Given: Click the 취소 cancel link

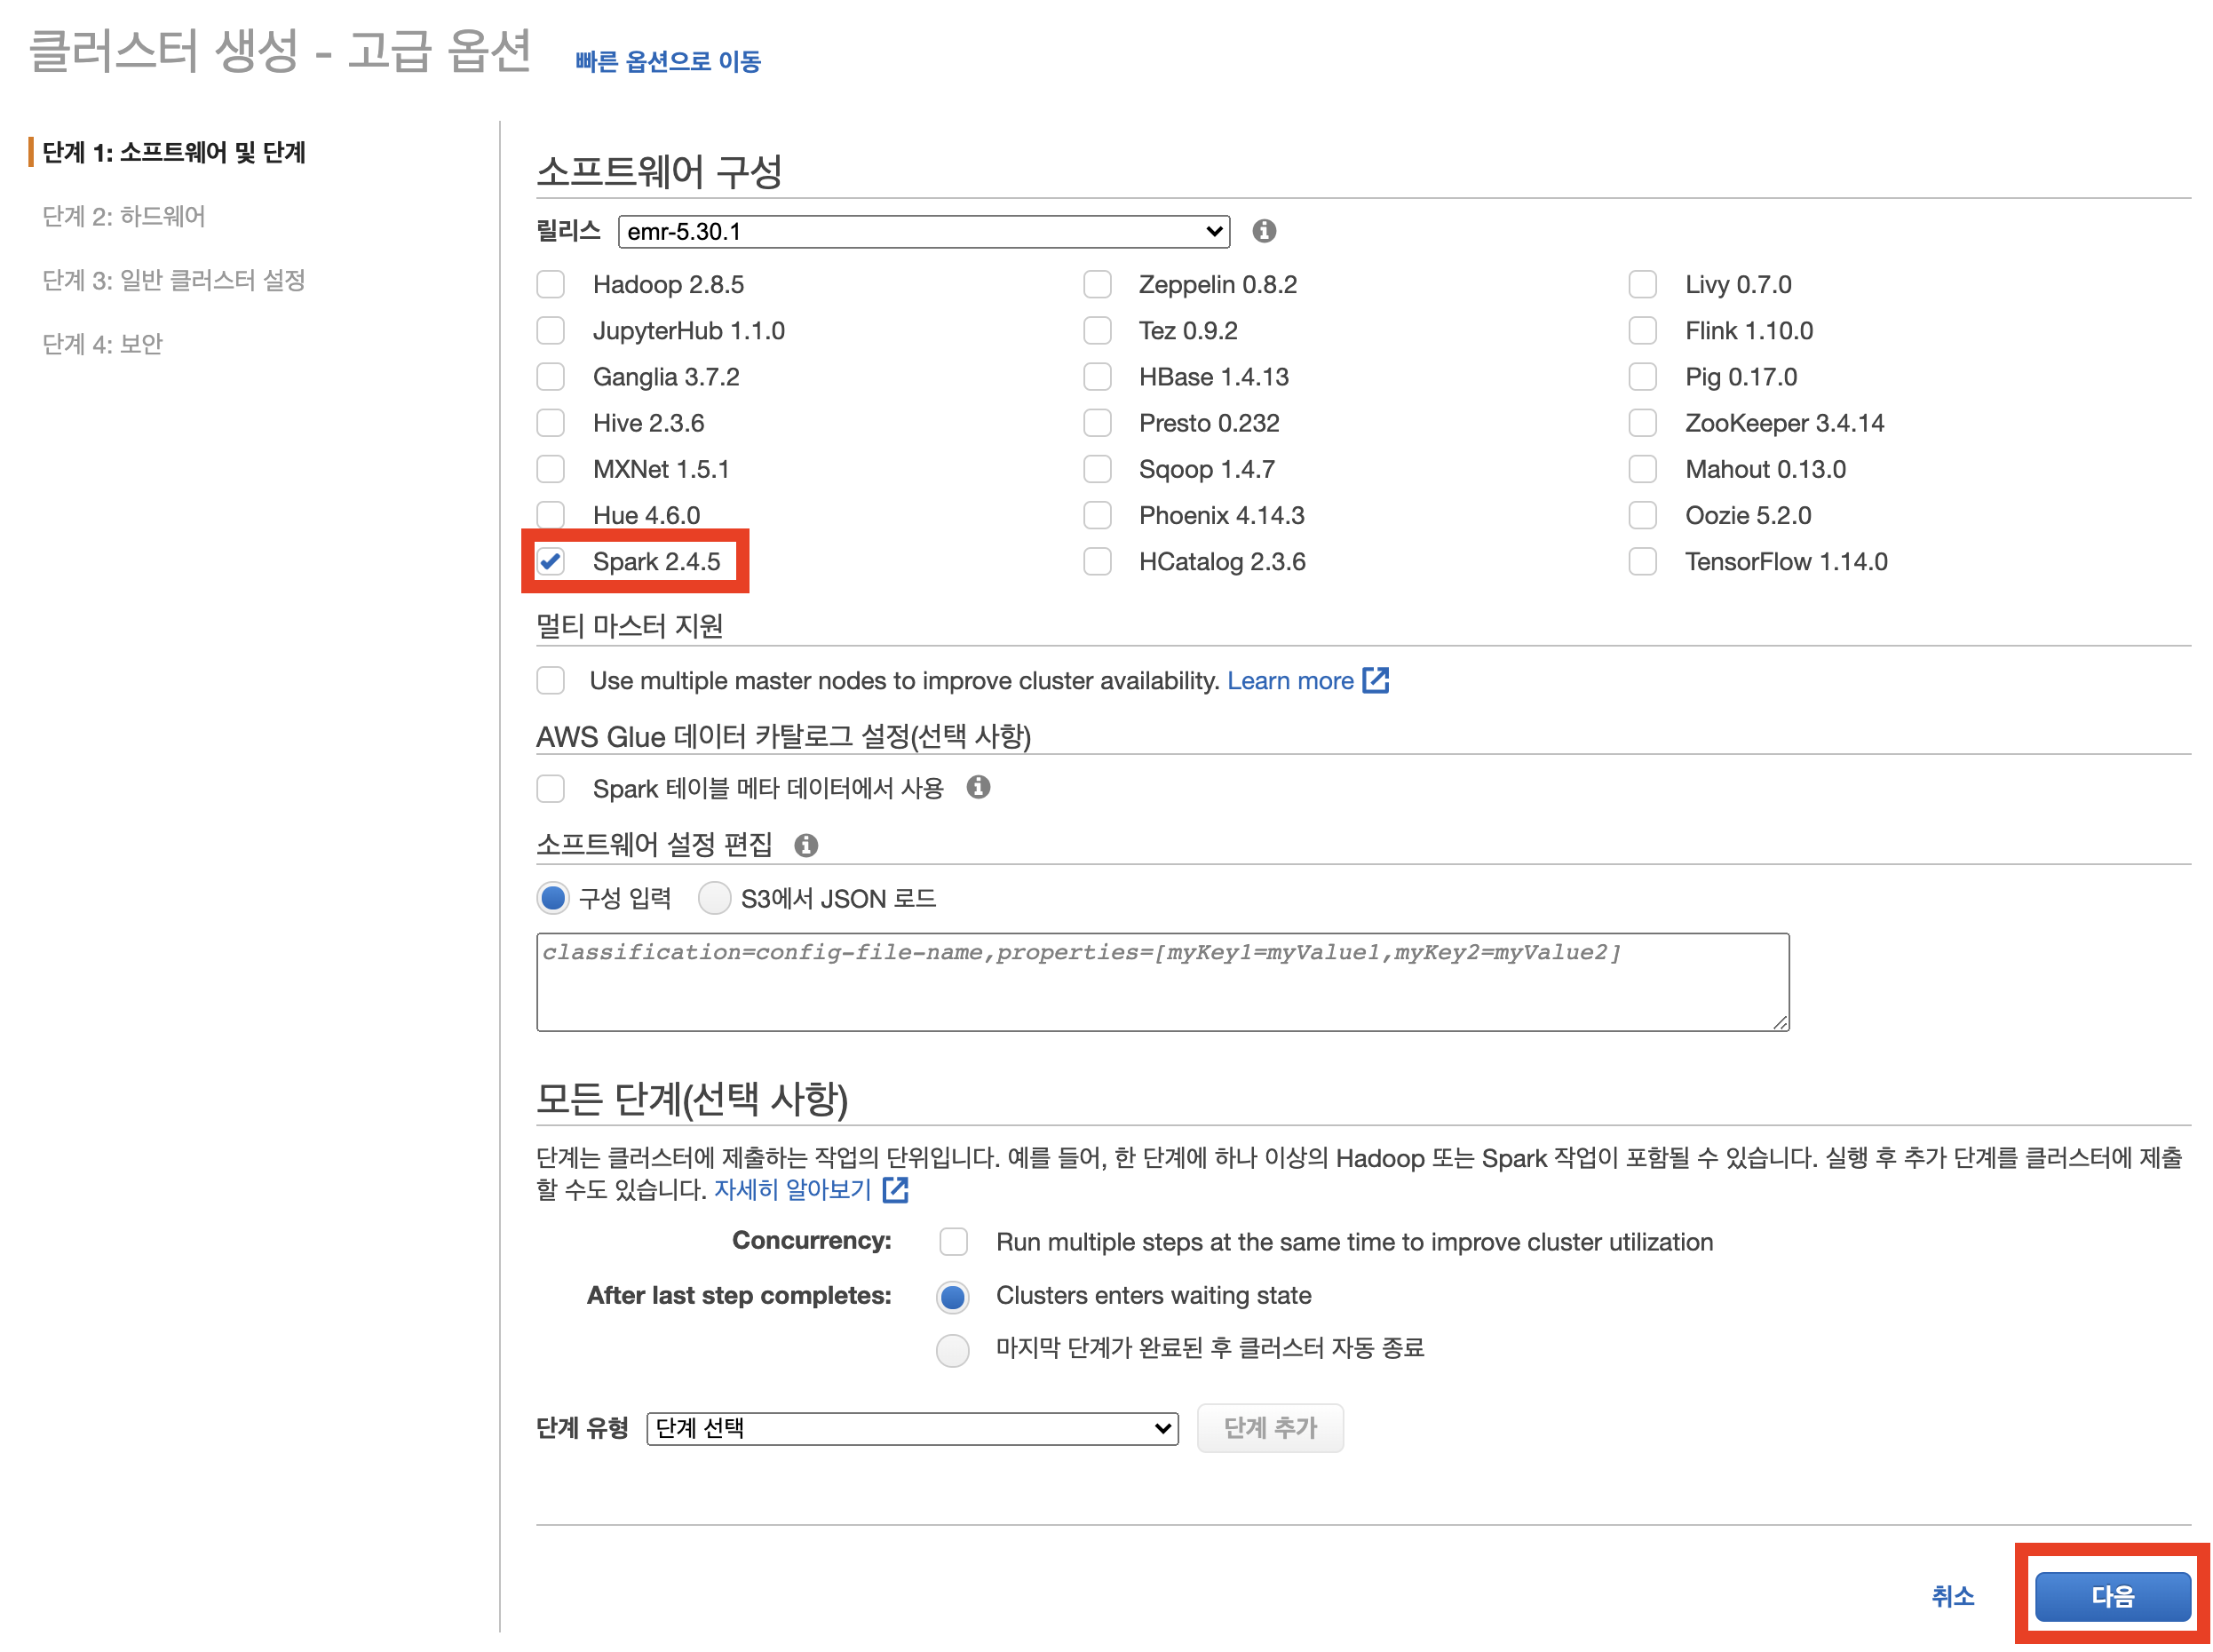Looking at the screenshot, I should [1952, 1595].
